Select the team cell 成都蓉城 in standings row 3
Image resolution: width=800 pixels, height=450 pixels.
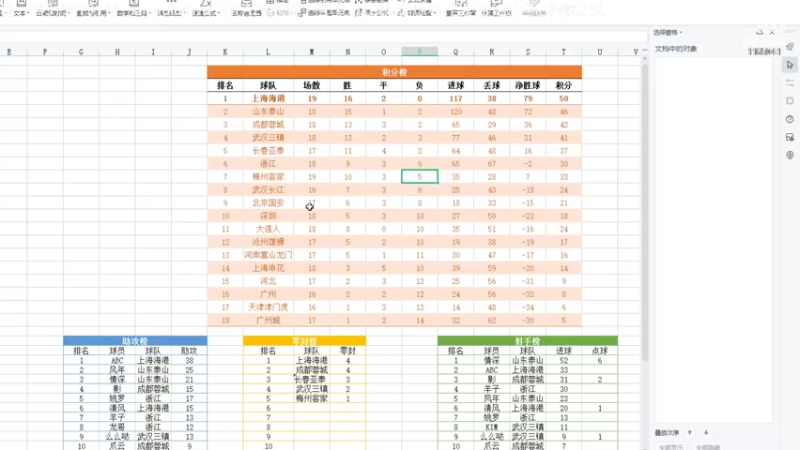(268, 124)
